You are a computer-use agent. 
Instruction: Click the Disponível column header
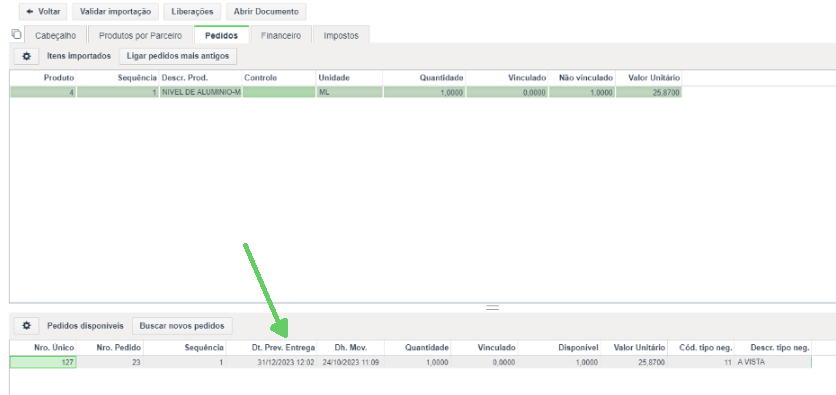(x=559, y=348)
